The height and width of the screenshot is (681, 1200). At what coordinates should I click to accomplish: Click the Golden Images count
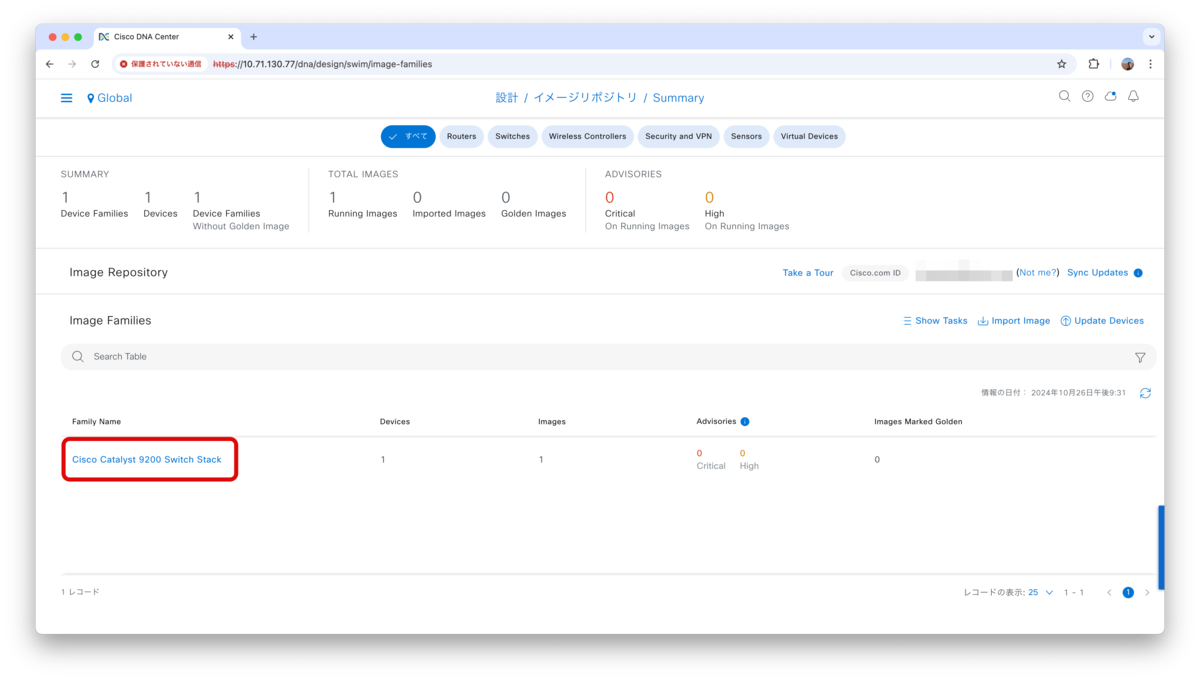(x=506, y=198)
